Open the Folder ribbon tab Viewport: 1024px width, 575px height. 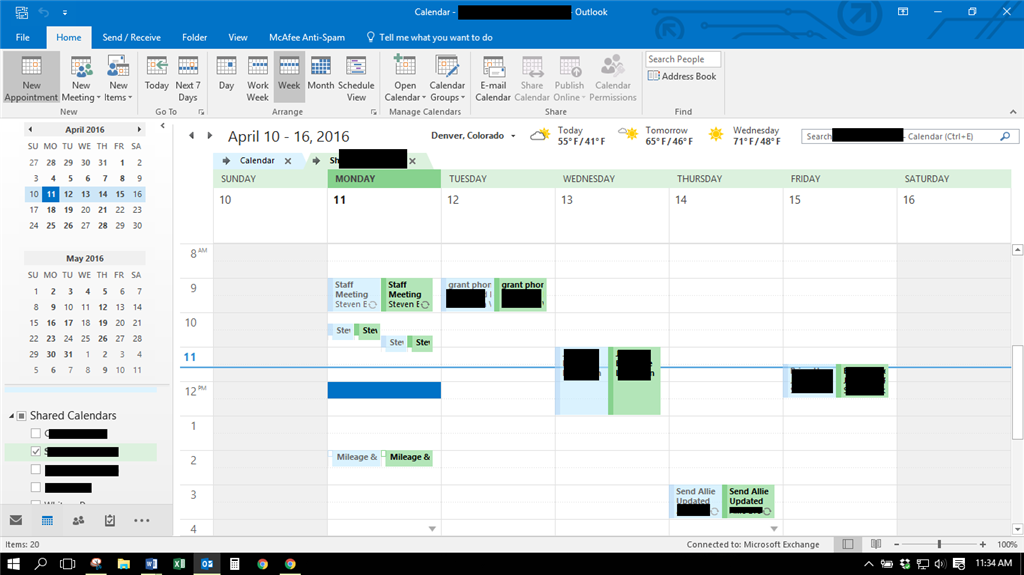[x=195, y=37]
